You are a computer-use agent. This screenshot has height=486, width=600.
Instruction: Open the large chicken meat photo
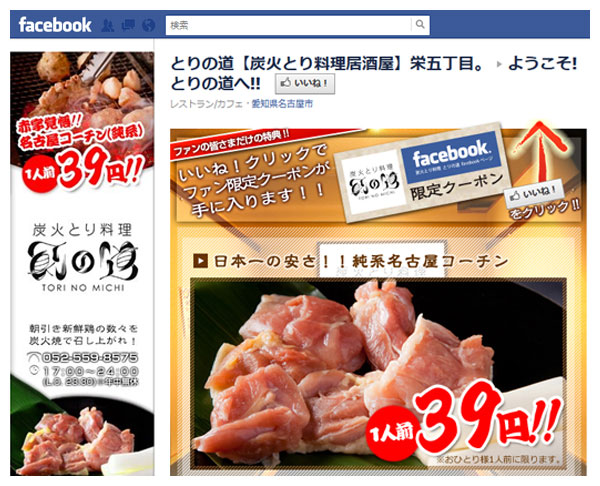point(379,373)
